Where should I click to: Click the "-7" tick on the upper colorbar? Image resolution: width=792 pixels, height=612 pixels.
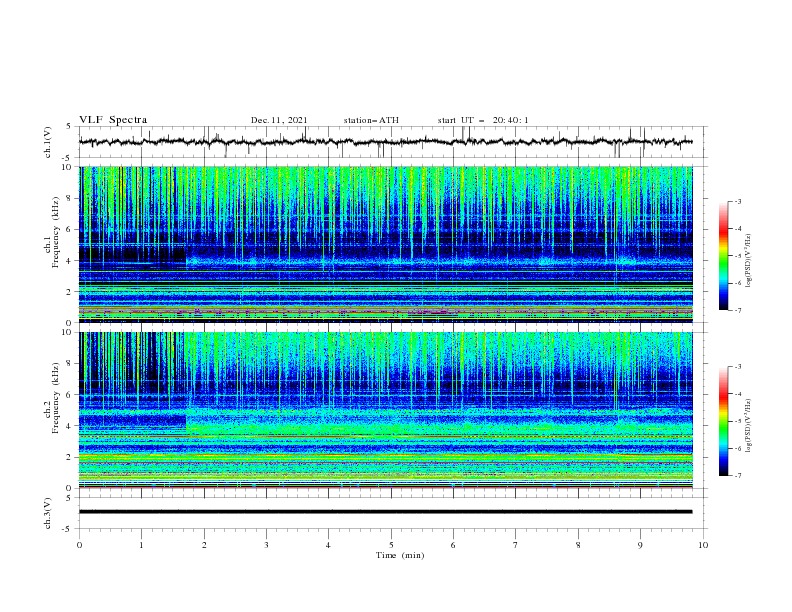coord(737,310)
